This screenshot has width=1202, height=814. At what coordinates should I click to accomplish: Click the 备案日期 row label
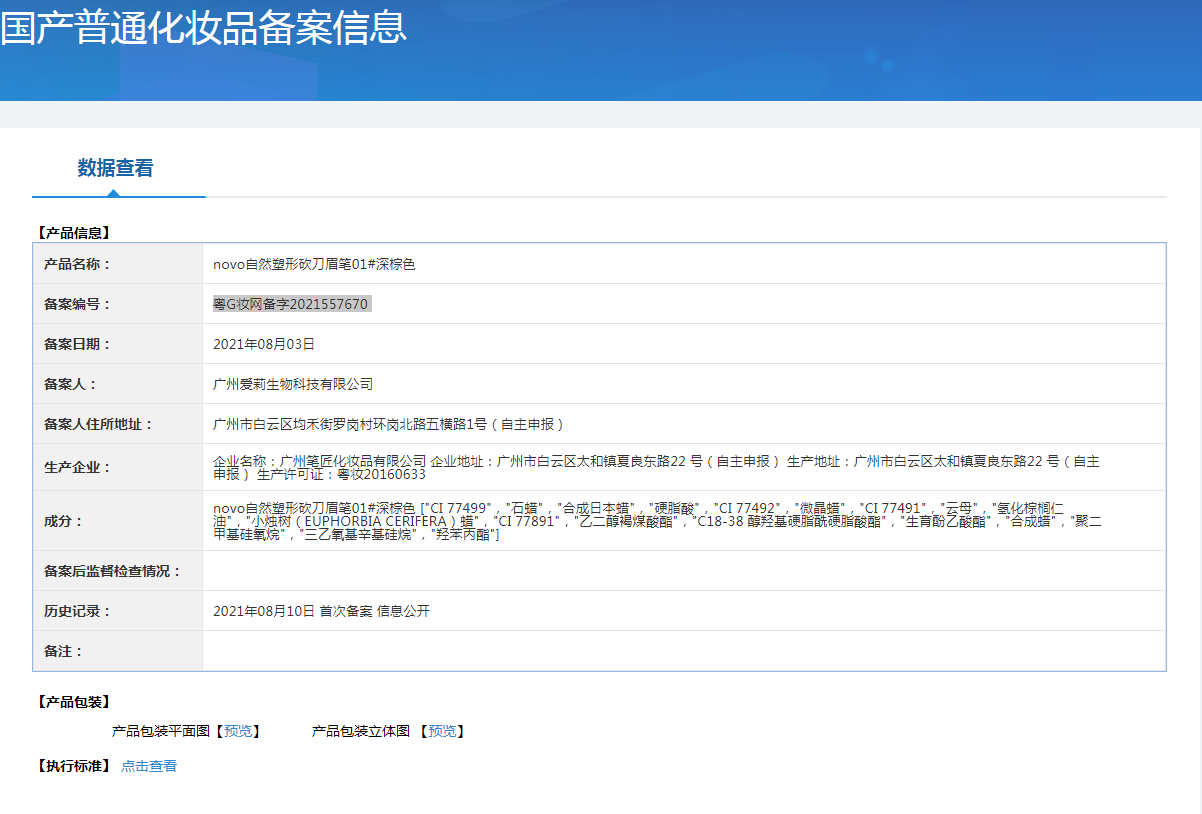tap(78, 344)
